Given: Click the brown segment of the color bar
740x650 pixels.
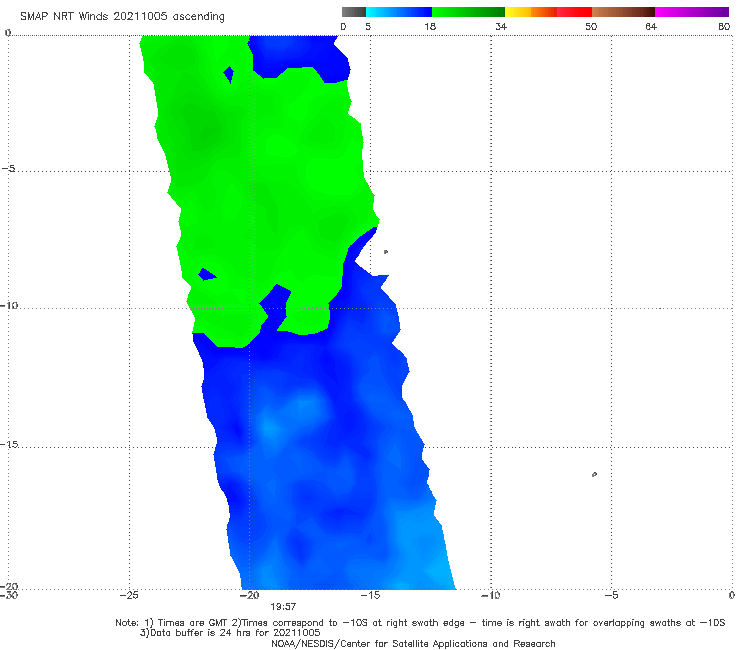Looking at the screenshot, I should (x=623, y=12).
